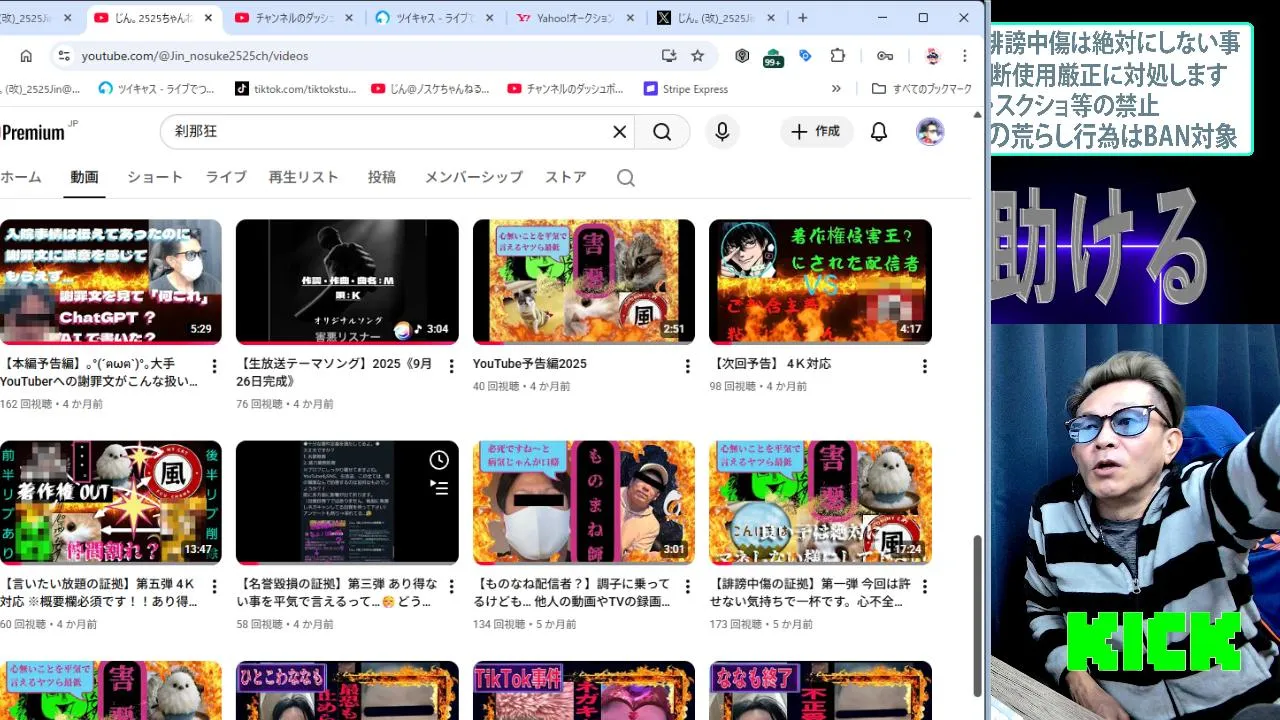
Task: Select the 再生リスト channel tab
Action: tap(304, 177)
